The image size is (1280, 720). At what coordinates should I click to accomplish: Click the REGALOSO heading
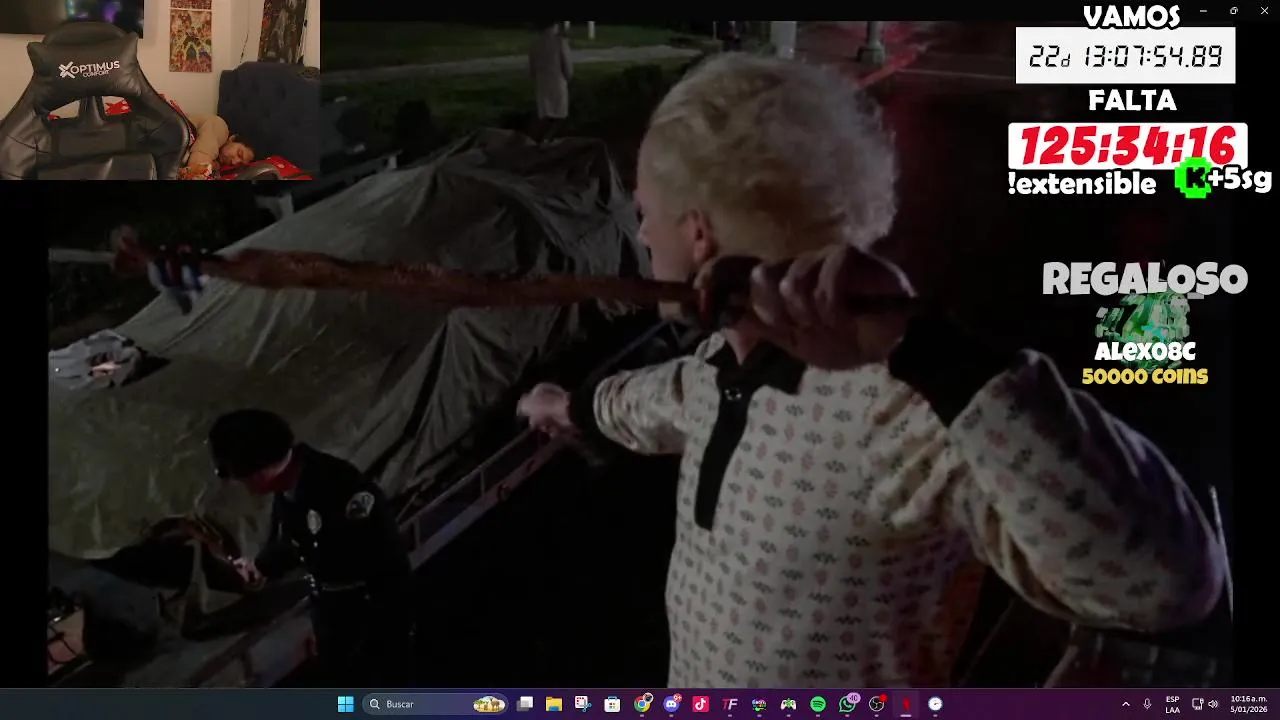coord(1145,280)
